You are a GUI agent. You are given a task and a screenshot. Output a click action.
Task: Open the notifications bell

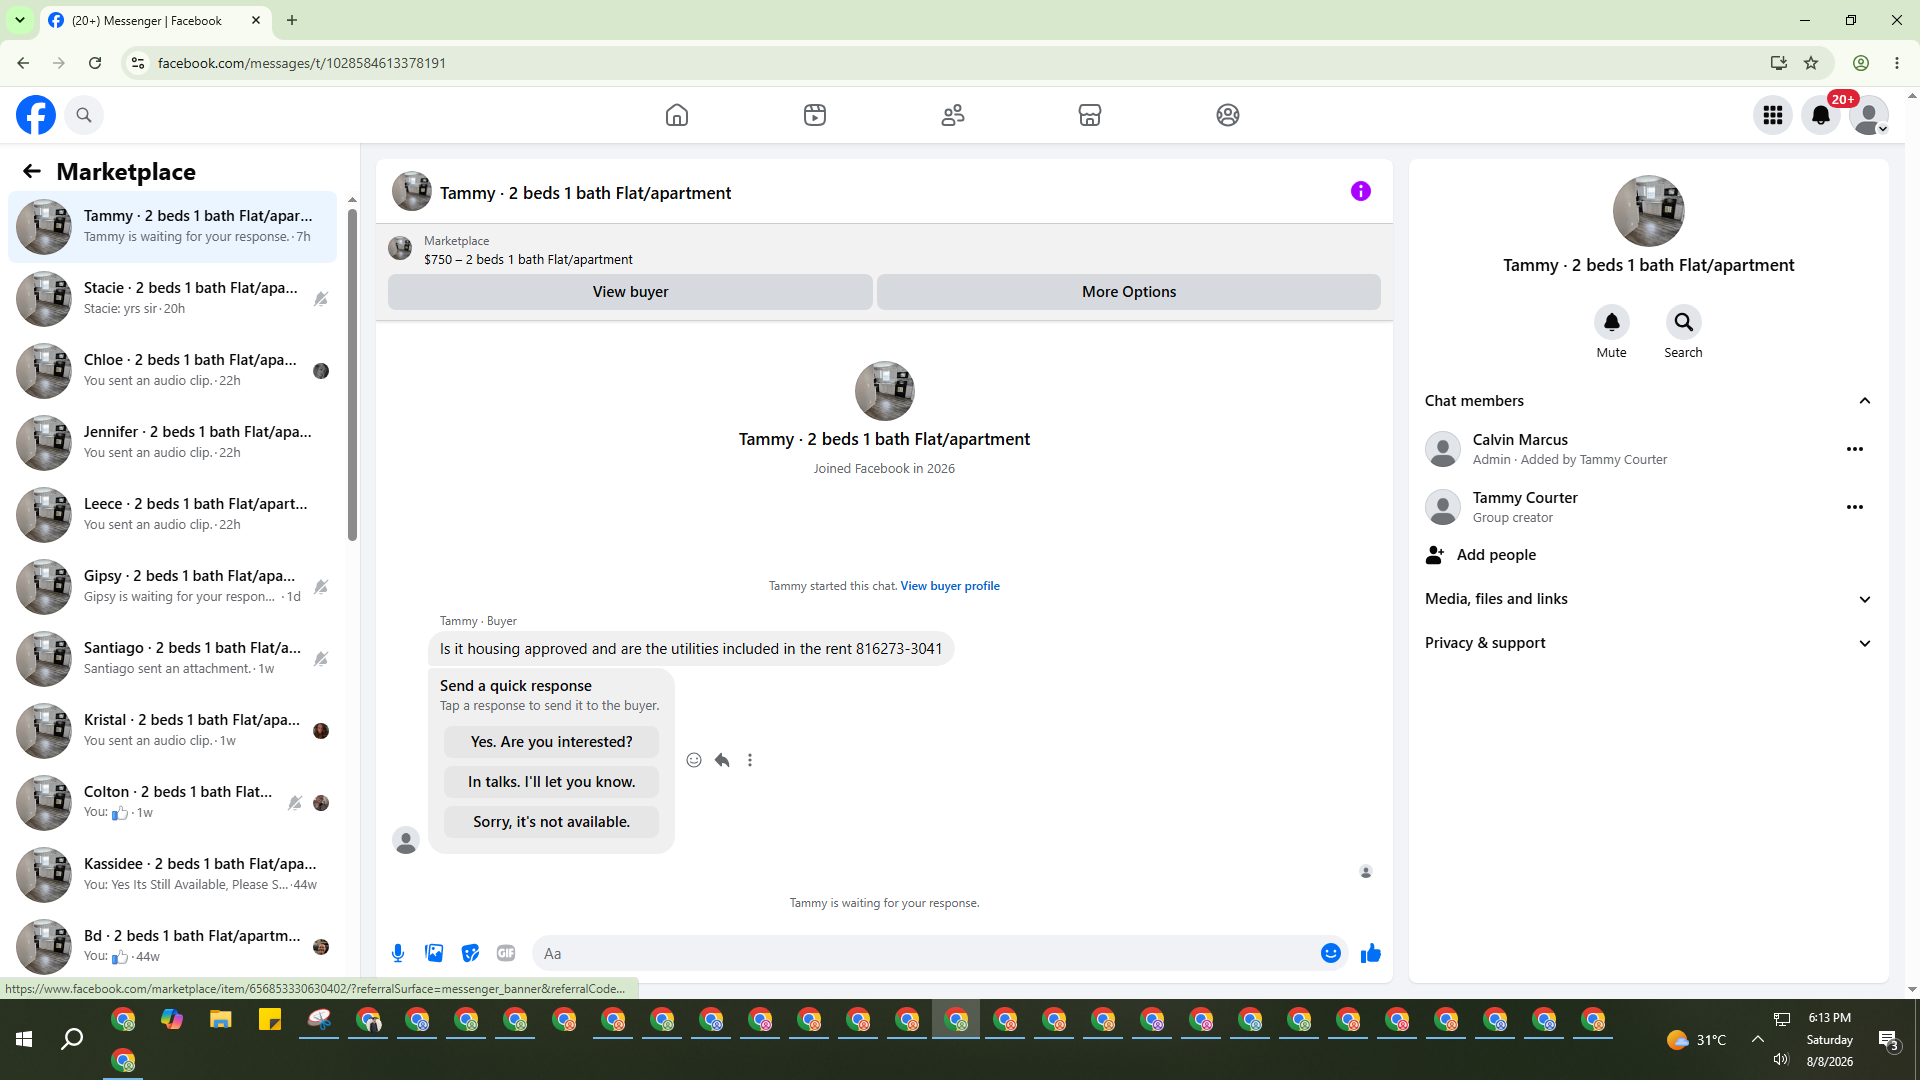[1821, 115]
